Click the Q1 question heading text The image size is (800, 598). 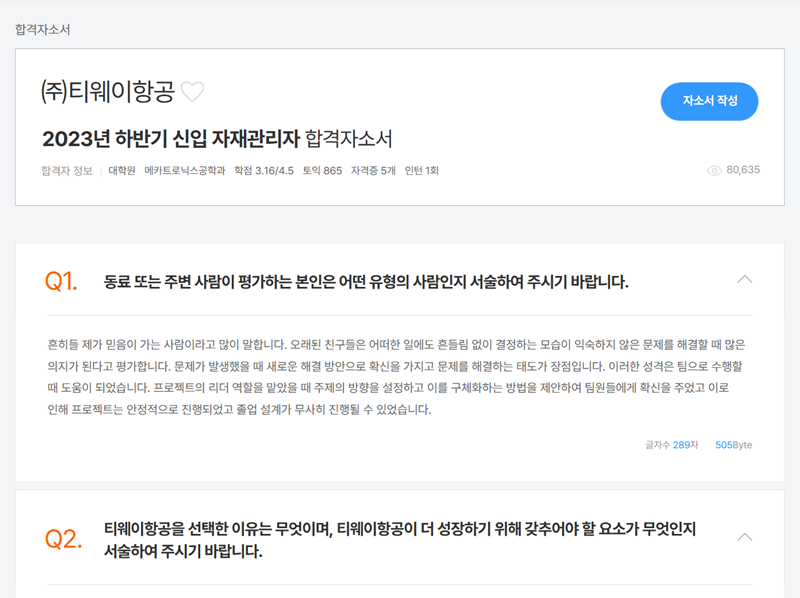coord(366,282)
